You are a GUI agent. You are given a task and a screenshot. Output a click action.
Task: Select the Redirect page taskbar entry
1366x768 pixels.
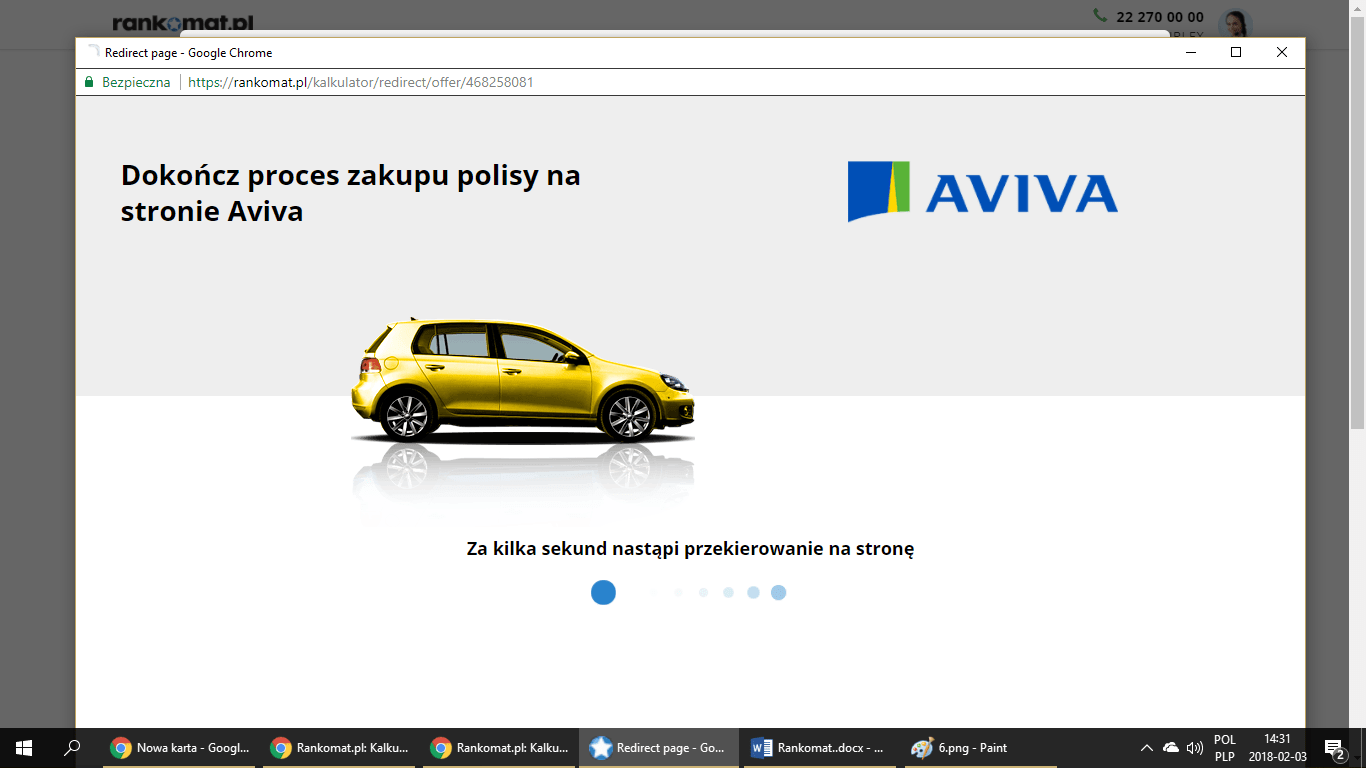pyautogui.click(x=658, y=747)
